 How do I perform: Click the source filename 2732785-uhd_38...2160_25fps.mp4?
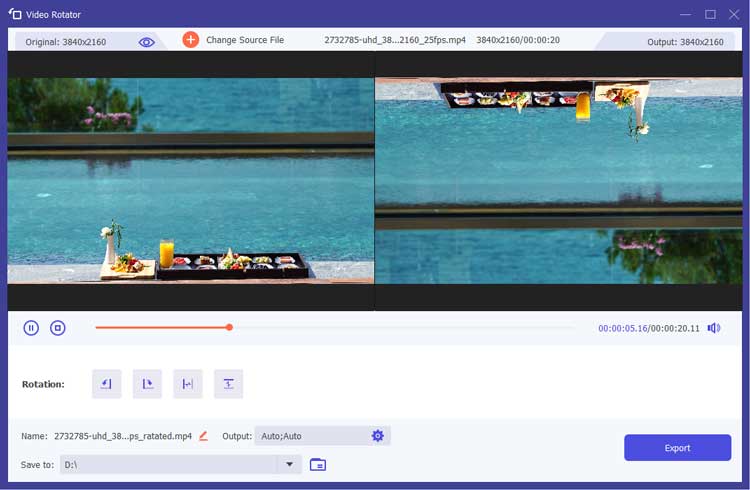[x=395, y=40]
